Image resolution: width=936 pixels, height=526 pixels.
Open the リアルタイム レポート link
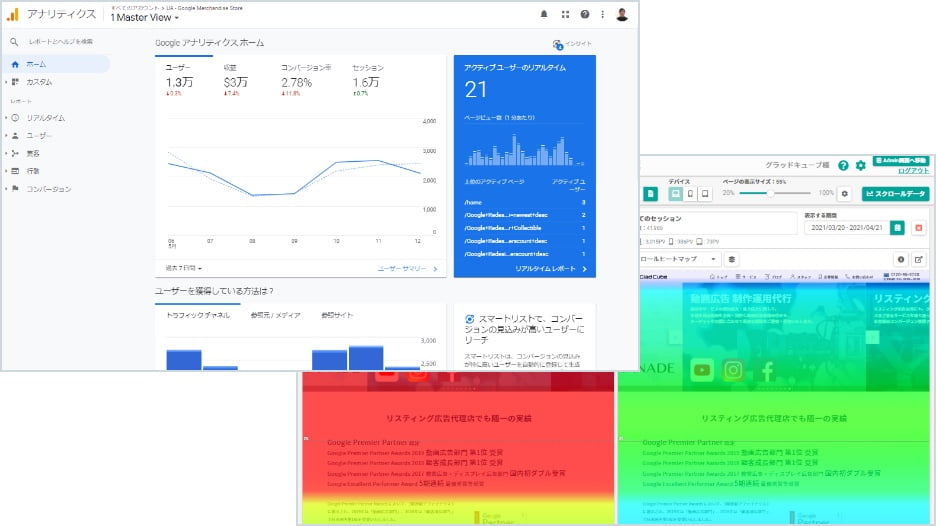550,269
